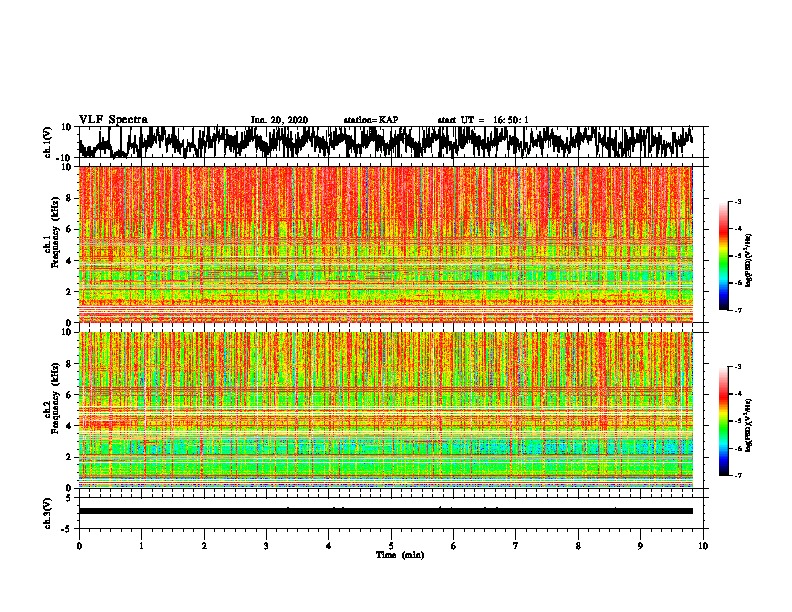792x612 pixels.
Task: Click the "Time (min)" axis label
Action: [x=400, y=555]
